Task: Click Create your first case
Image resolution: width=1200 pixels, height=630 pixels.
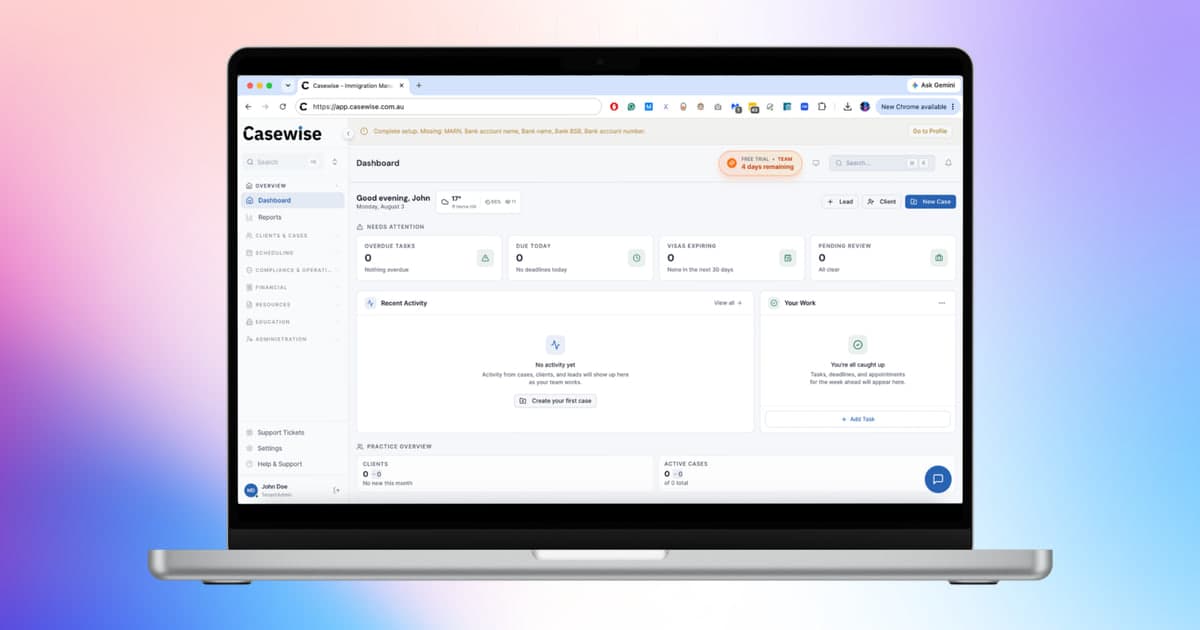Action: click(555, 401)
